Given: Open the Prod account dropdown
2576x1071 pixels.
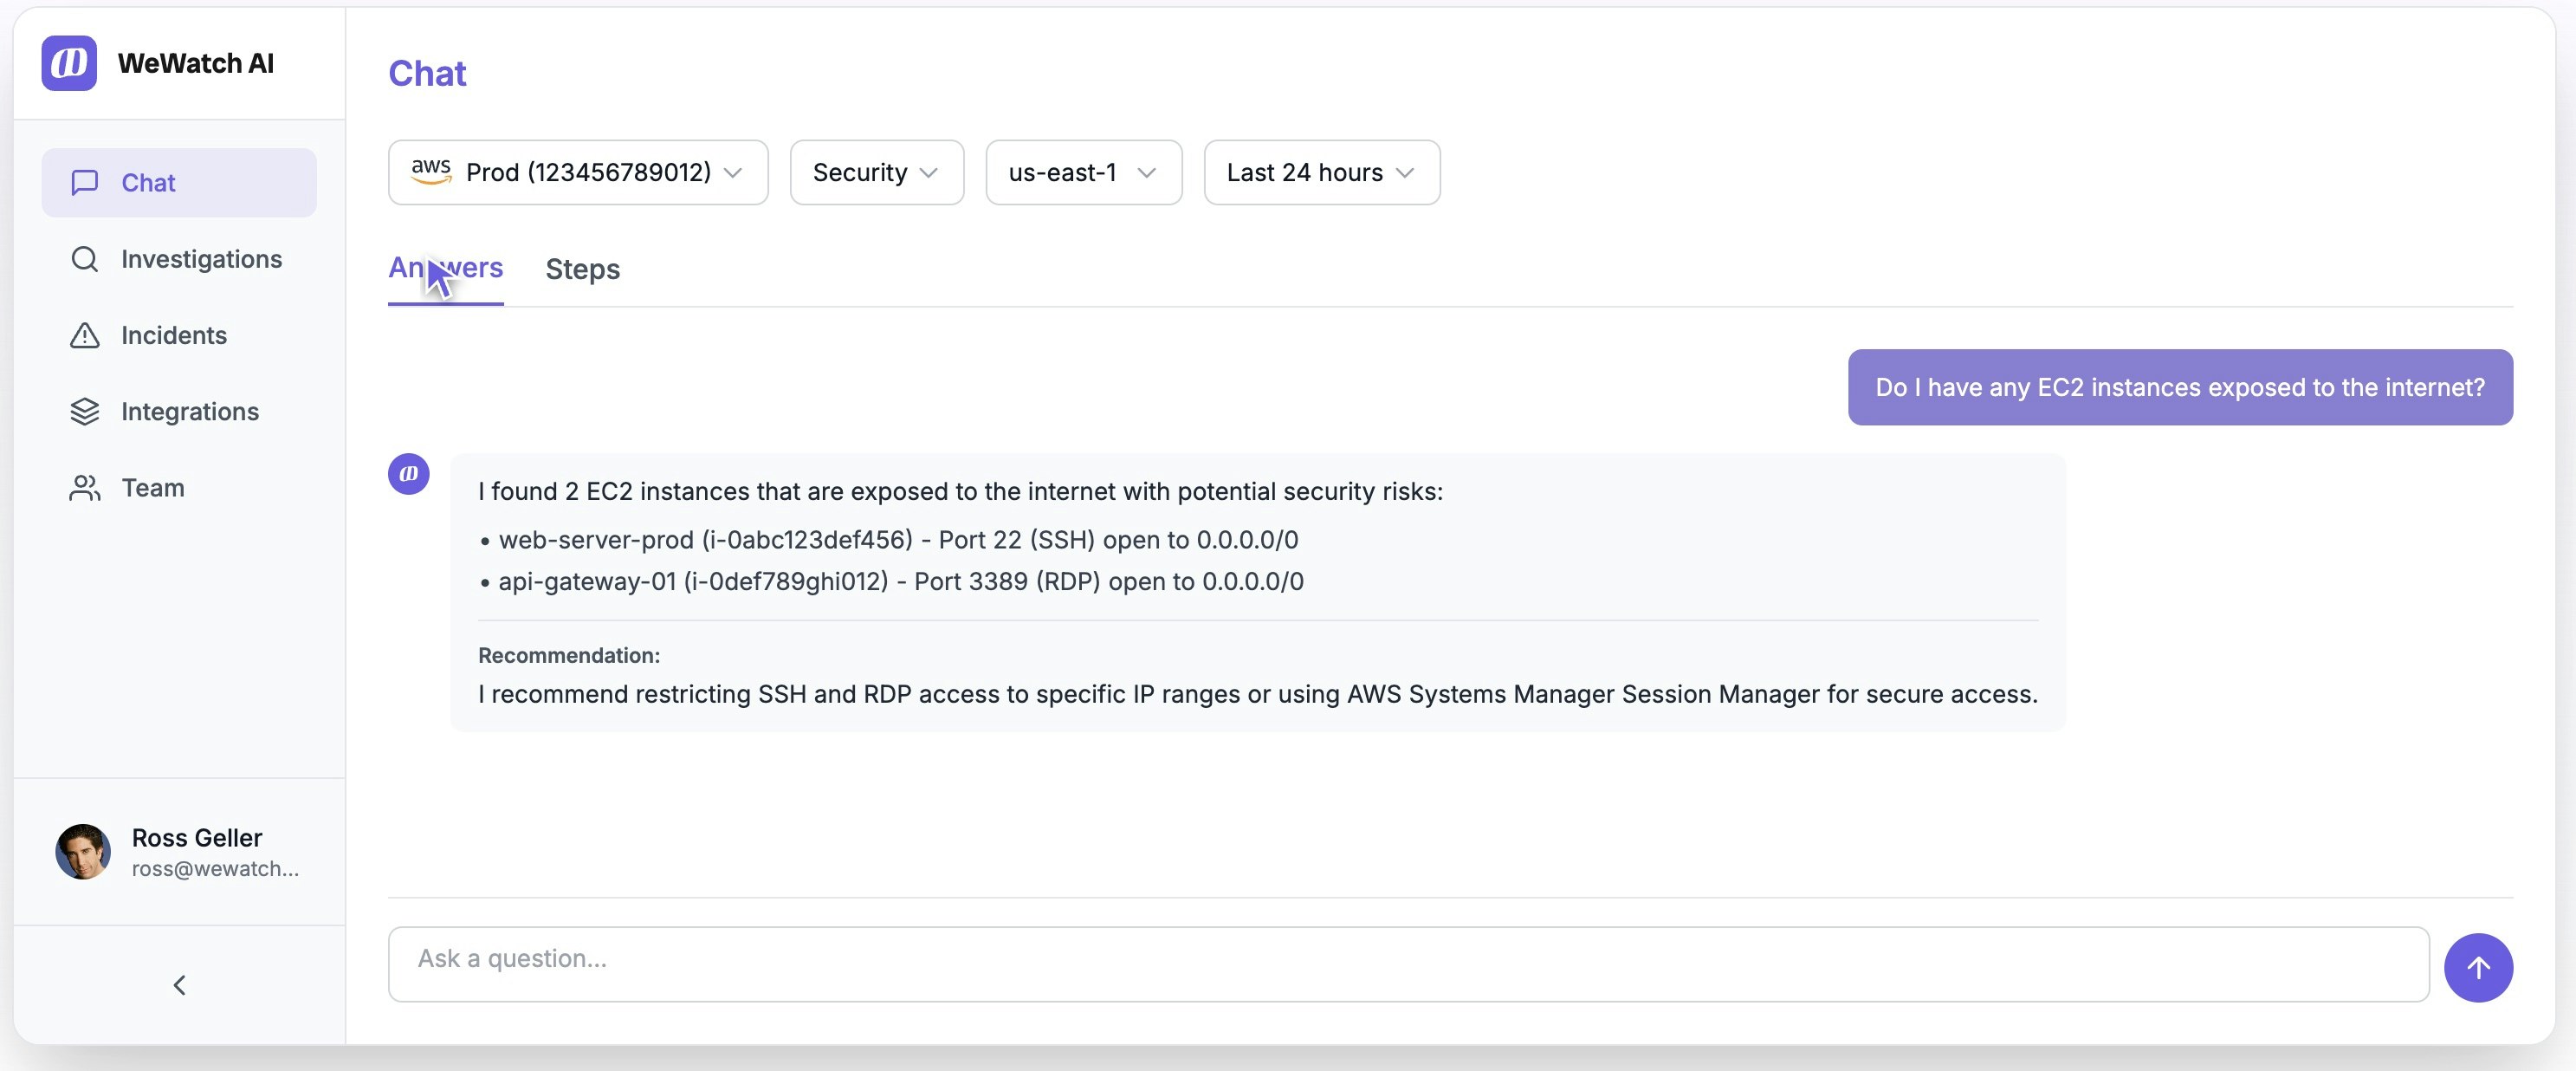Looking at the screenshot, I should [x=577, y=172].
